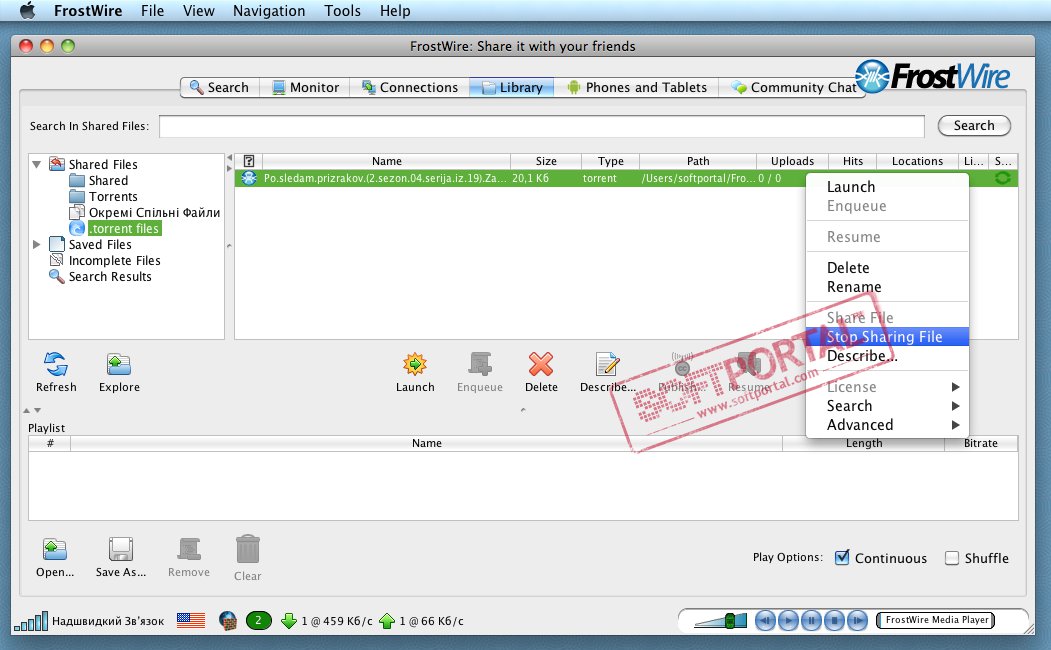This screenshot has width=1051, height=650.
Task: Enable the Shuffle checkbox
Action: (952, 558)
